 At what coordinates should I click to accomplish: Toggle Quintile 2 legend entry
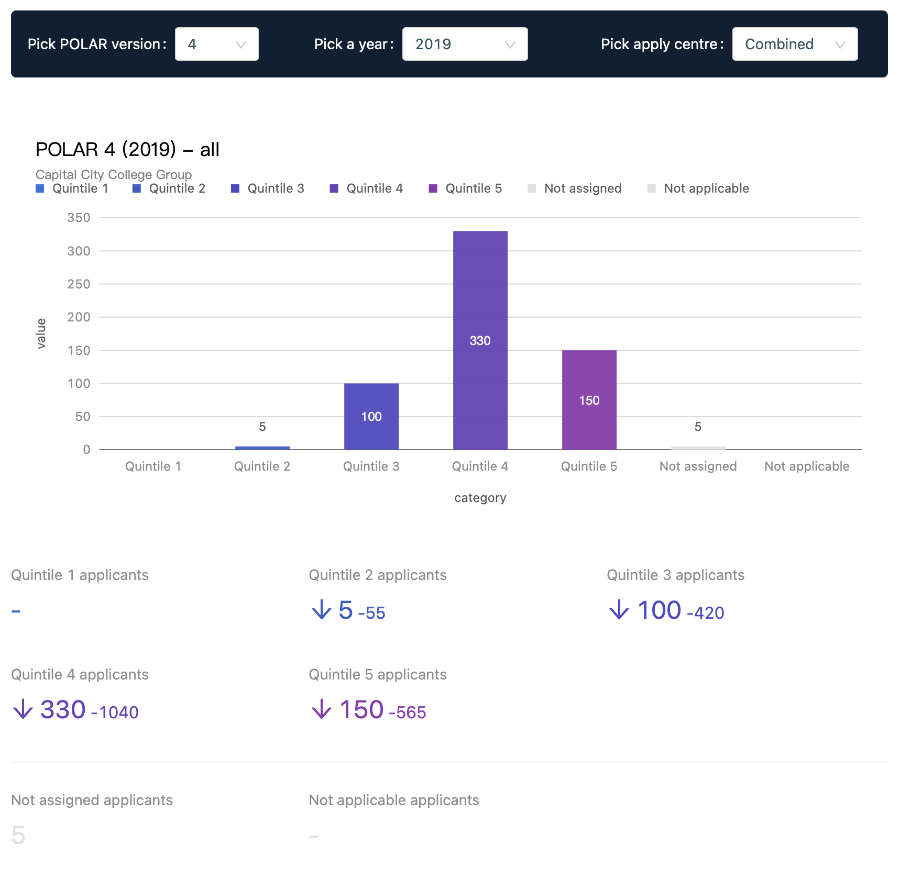click(x=169, y=189)
